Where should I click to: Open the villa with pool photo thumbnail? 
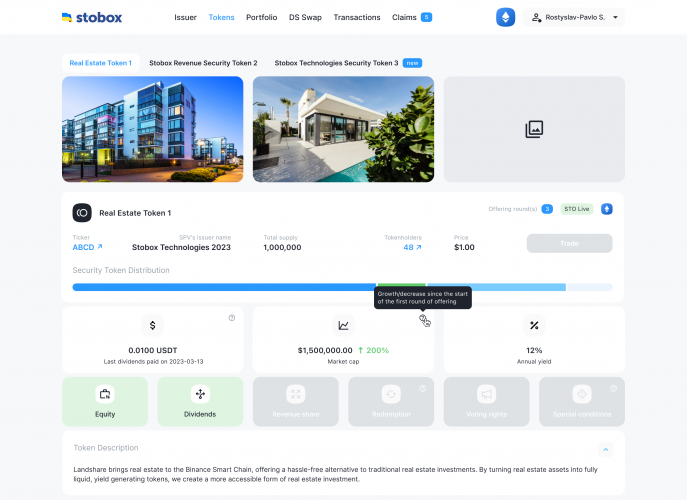(344, 129)
